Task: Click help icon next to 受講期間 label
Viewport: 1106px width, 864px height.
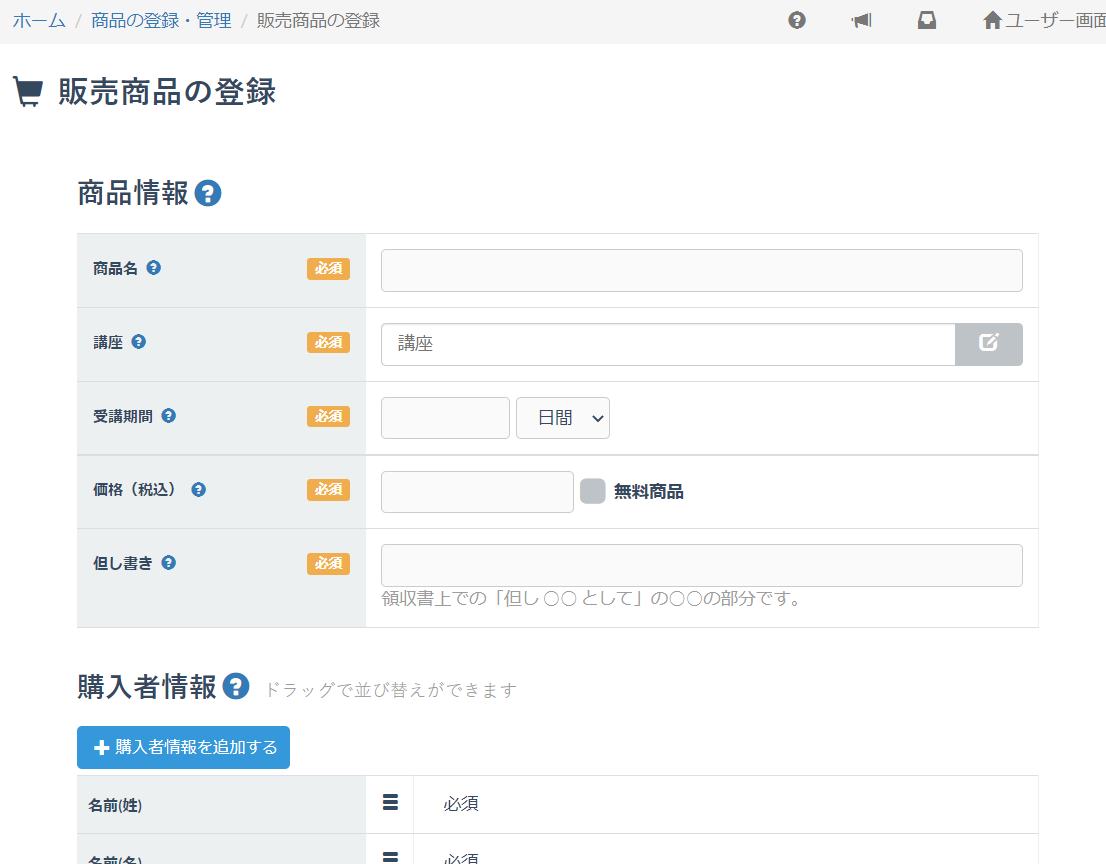Action: click(x=168, y=415)
